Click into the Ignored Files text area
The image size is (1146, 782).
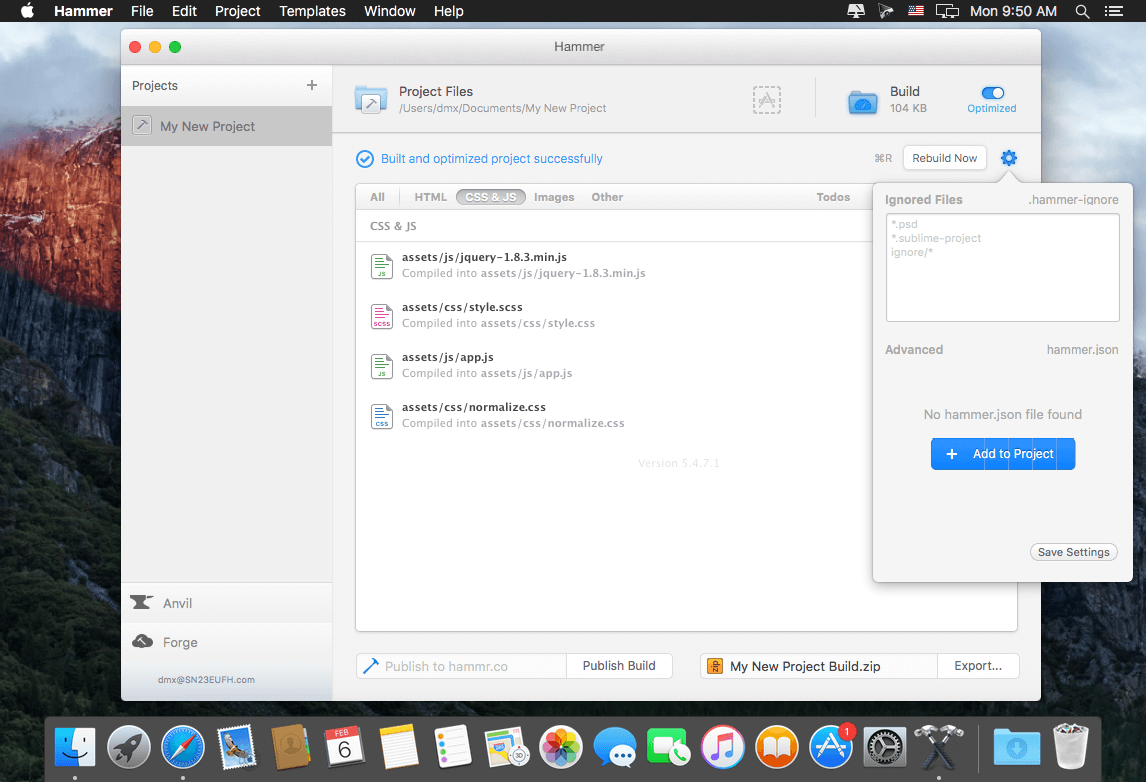click(x=1003, y=267)
